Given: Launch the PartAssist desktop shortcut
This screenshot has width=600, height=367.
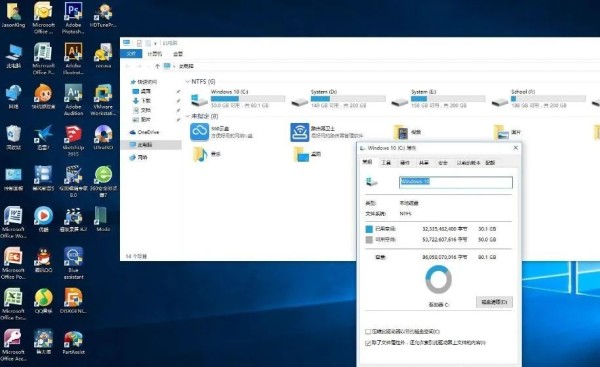Looking at the screenshot, I should tap(73, 342).
